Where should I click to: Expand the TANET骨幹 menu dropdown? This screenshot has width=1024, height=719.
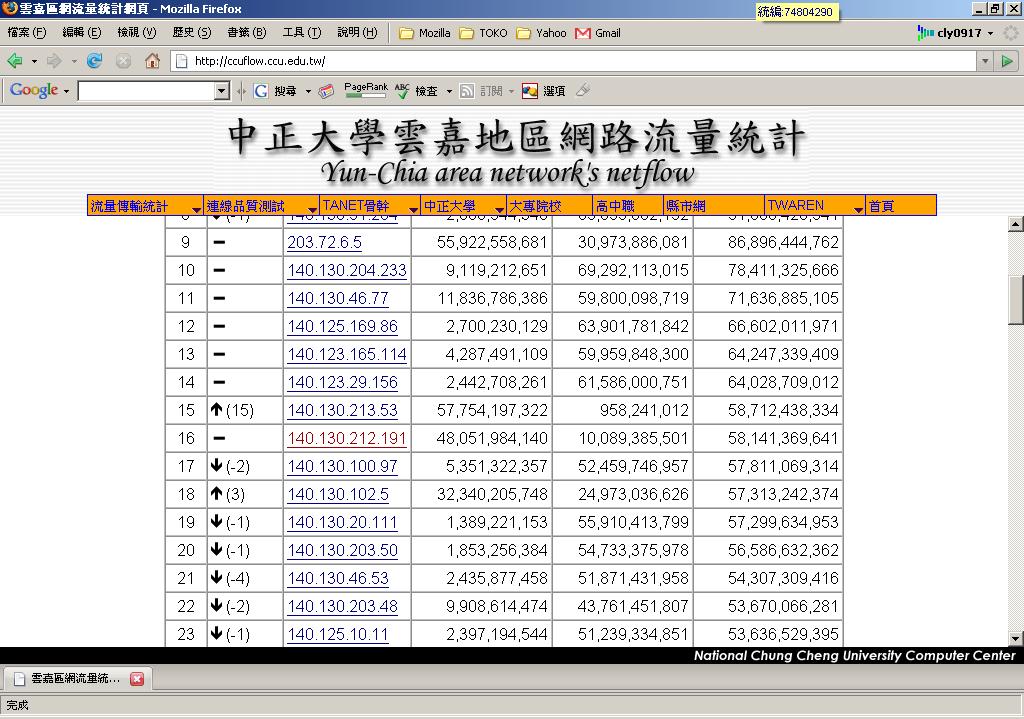(x=413, y=209)
